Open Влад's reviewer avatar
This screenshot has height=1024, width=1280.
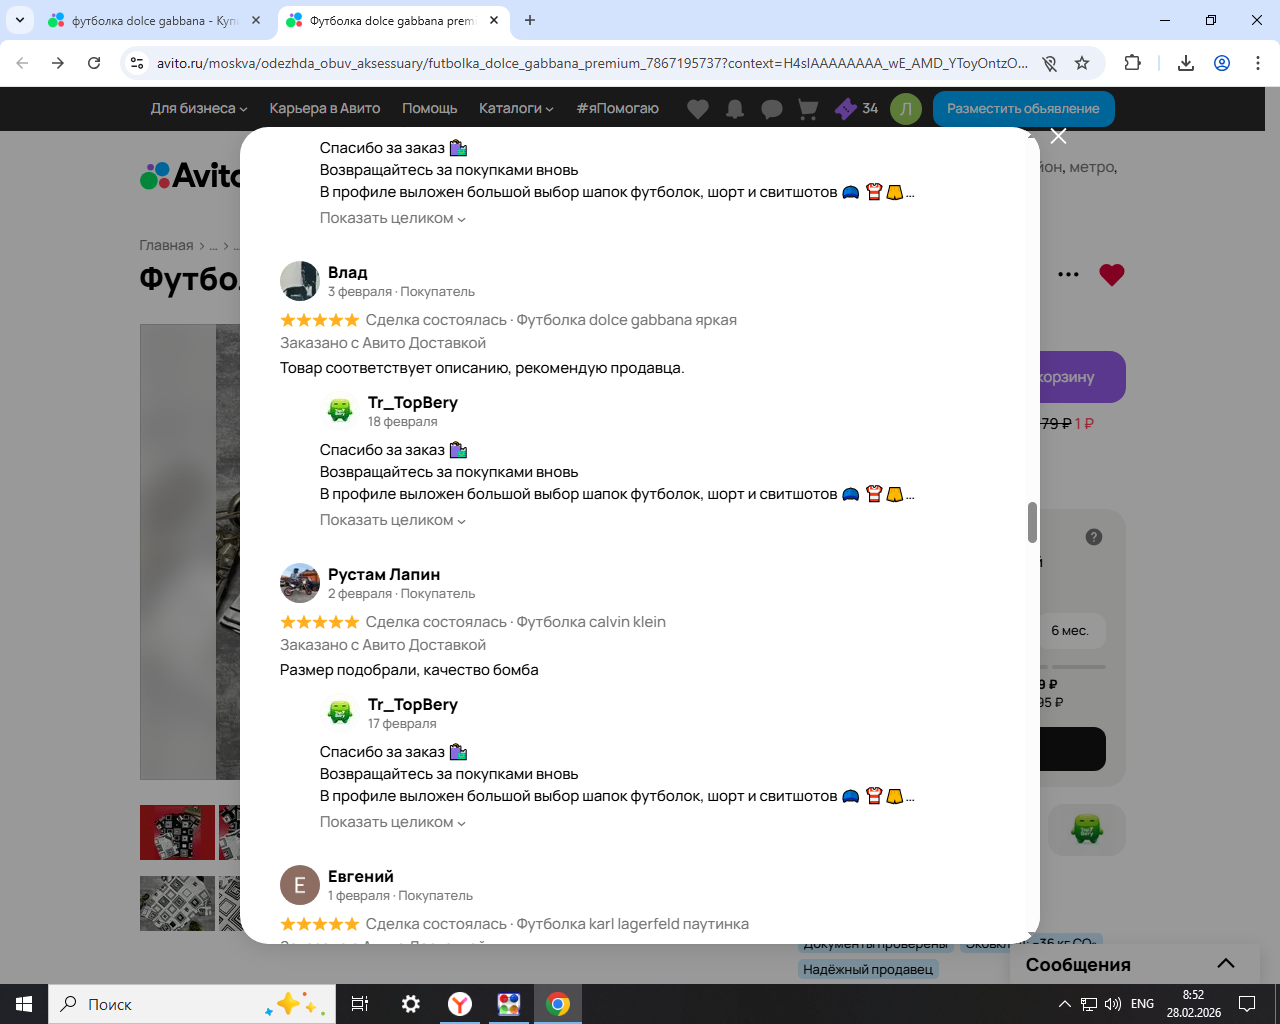[300, 281]
